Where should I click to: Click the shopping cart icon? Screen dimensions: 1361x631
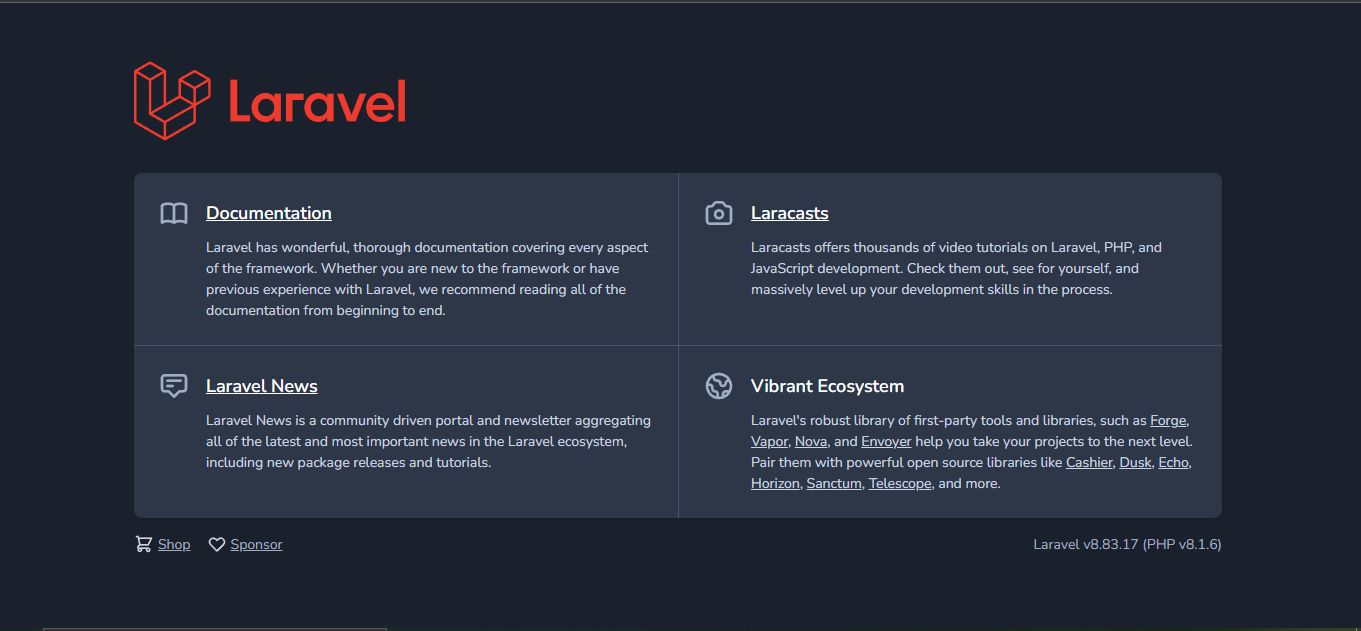pos(144,544)
